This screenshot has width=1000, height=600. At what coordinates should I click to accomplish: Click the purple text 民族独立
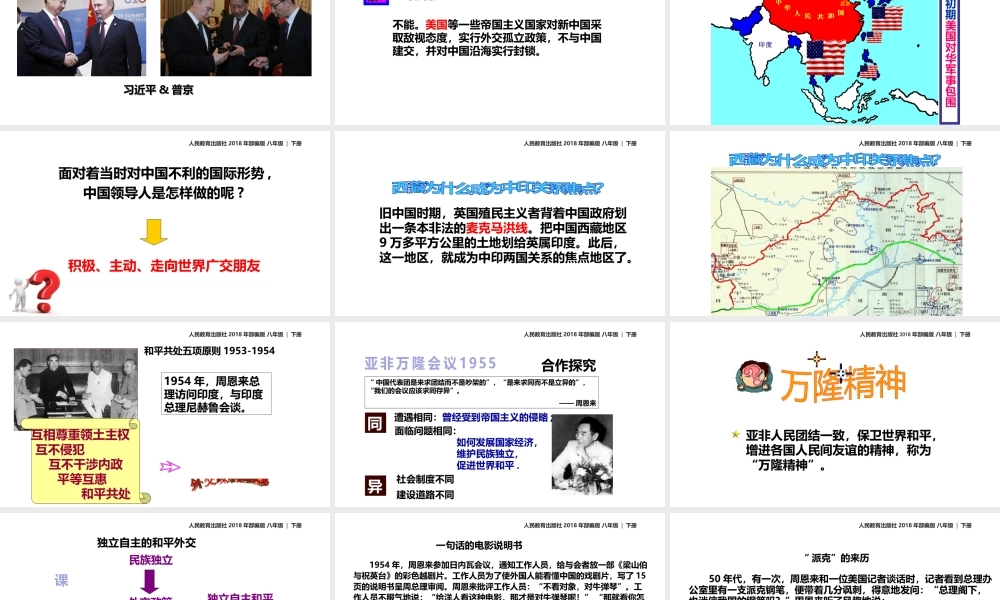(151, 560)
